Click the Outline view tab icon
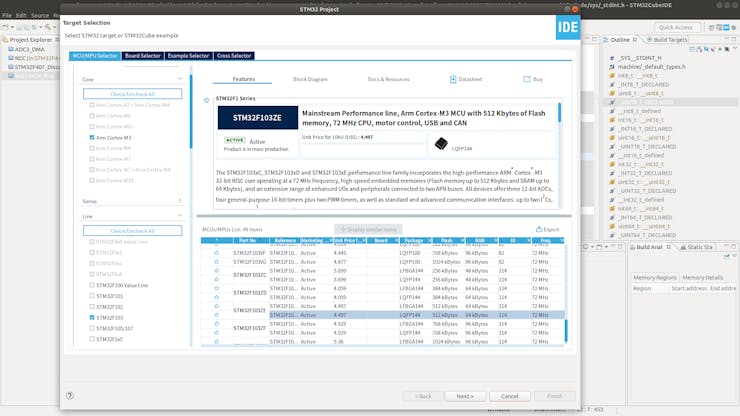This screenshot has width=740, height=416. click(606, 40)
